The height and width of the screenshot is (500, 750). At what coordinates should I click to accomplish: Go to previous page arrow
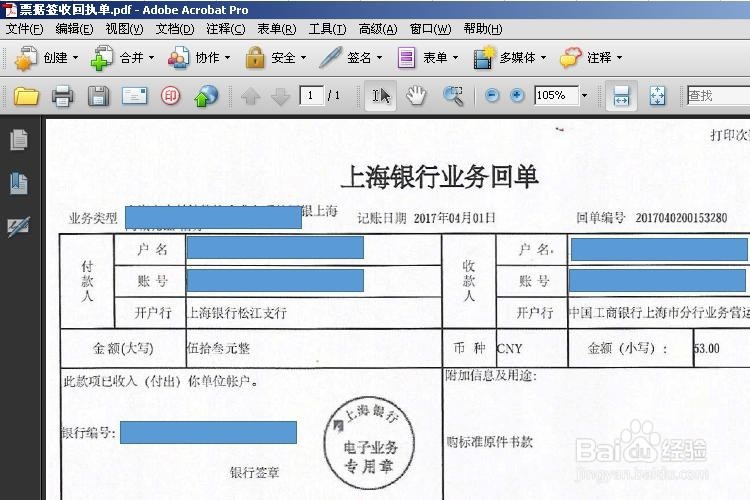(251, 97)
